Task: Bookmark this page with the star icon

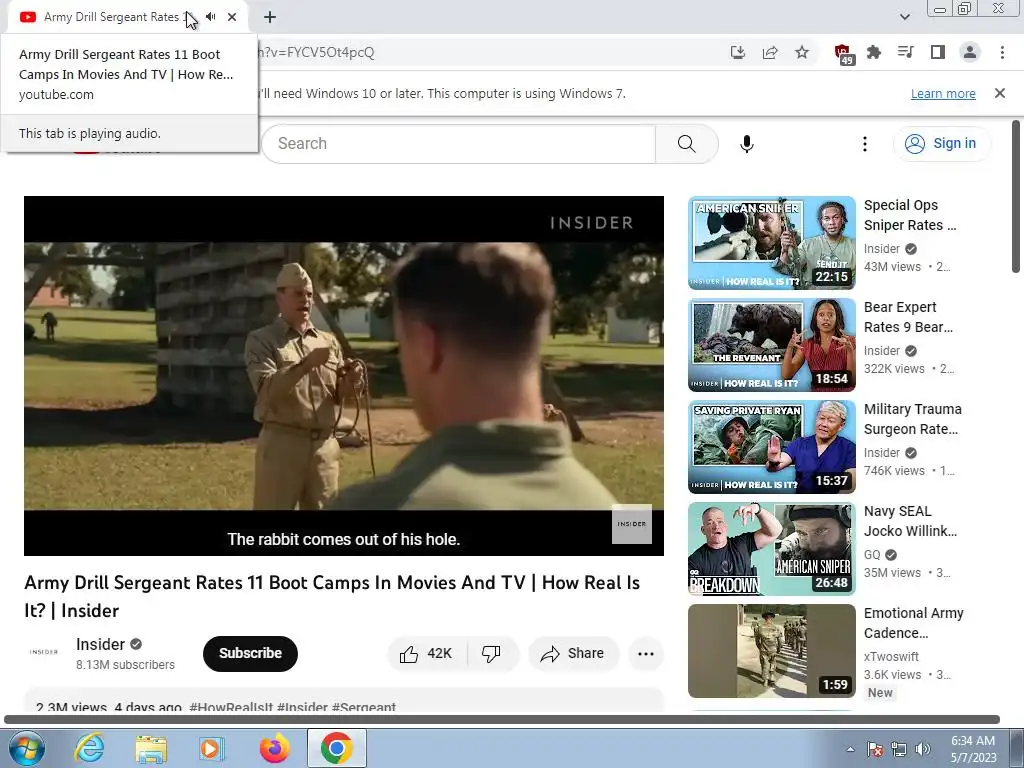Action: [x=802, y=52]
